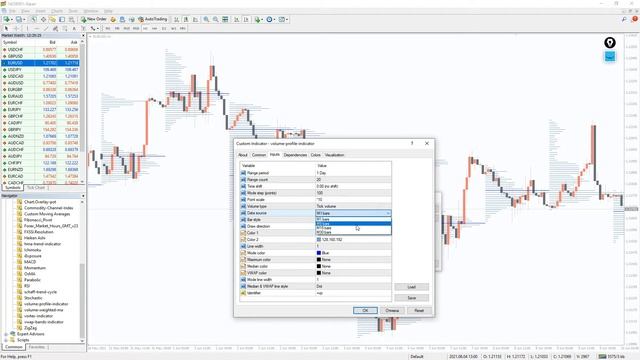
Task: Toggle the Terminal panel toolbar icon
Action: [62, 19]
